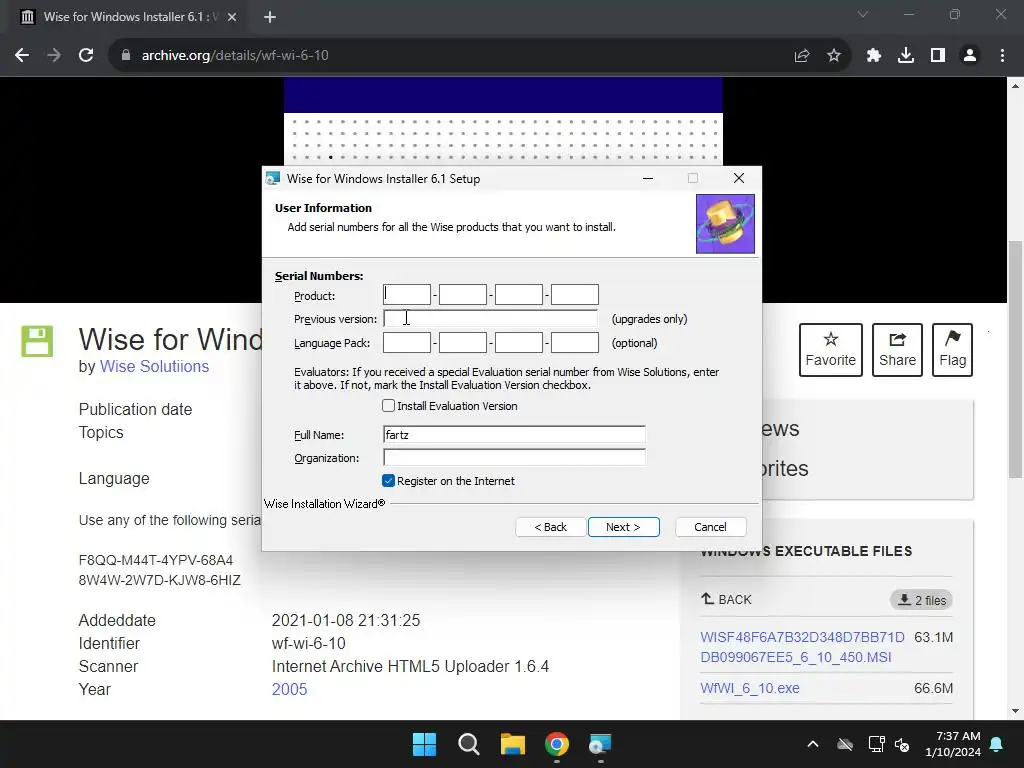The width and height of the screenshot is (1024, 768).
Task: Click the network icon in system tray
Action: (876, 744)
